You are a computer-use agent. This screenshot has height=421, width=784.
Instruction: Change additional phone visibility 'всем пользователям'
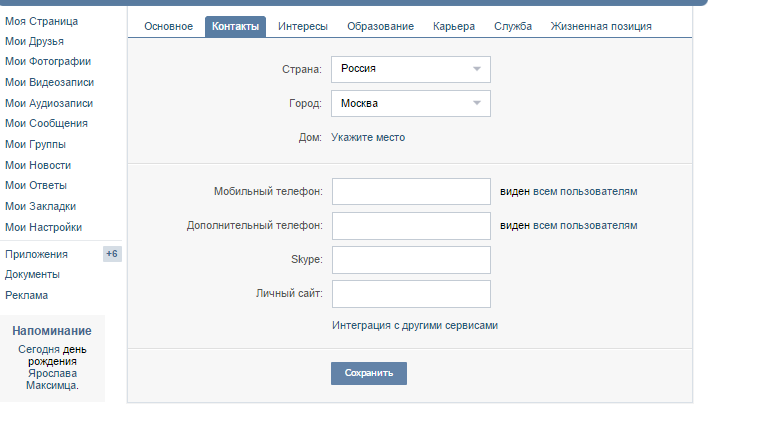[x=585, y=226]
